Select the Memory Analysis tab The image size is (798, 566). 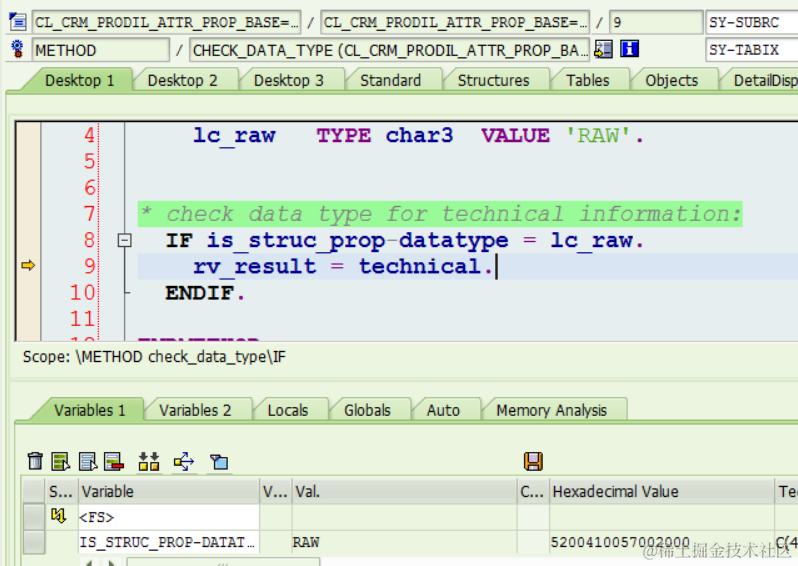click(x=552, y=410)
